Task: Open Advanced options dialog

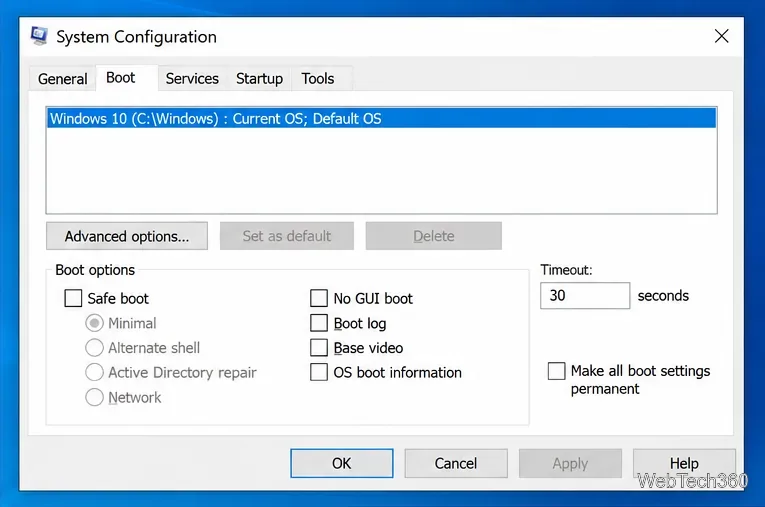Action: point(127,236)
